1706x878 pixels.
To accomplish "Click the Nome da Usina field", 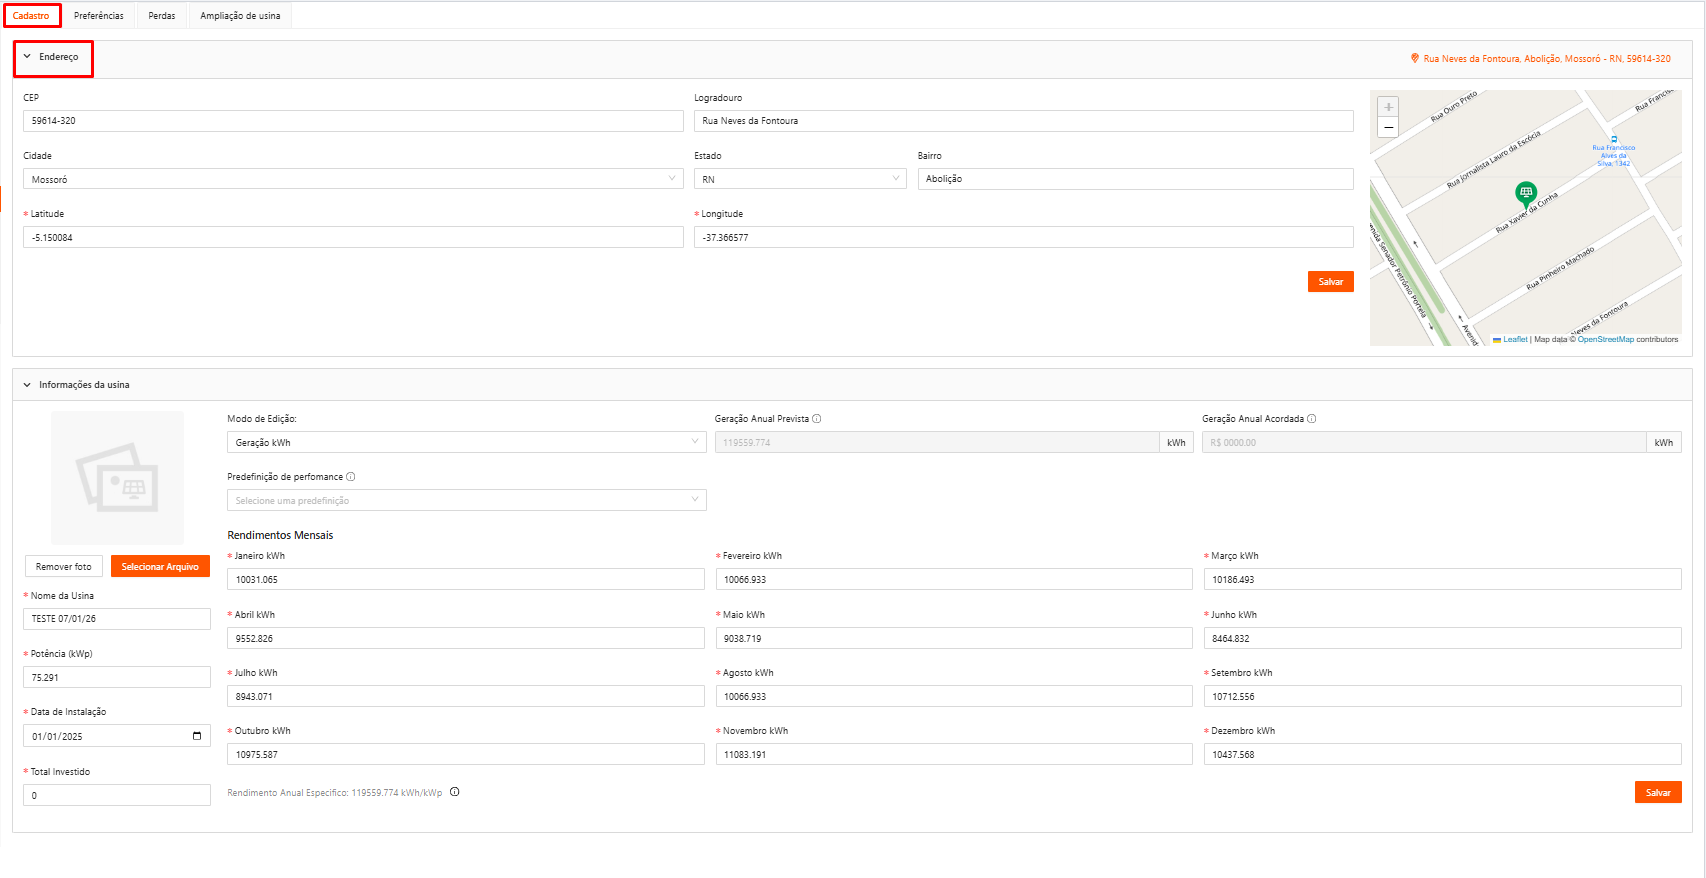I will coord(117,619).
